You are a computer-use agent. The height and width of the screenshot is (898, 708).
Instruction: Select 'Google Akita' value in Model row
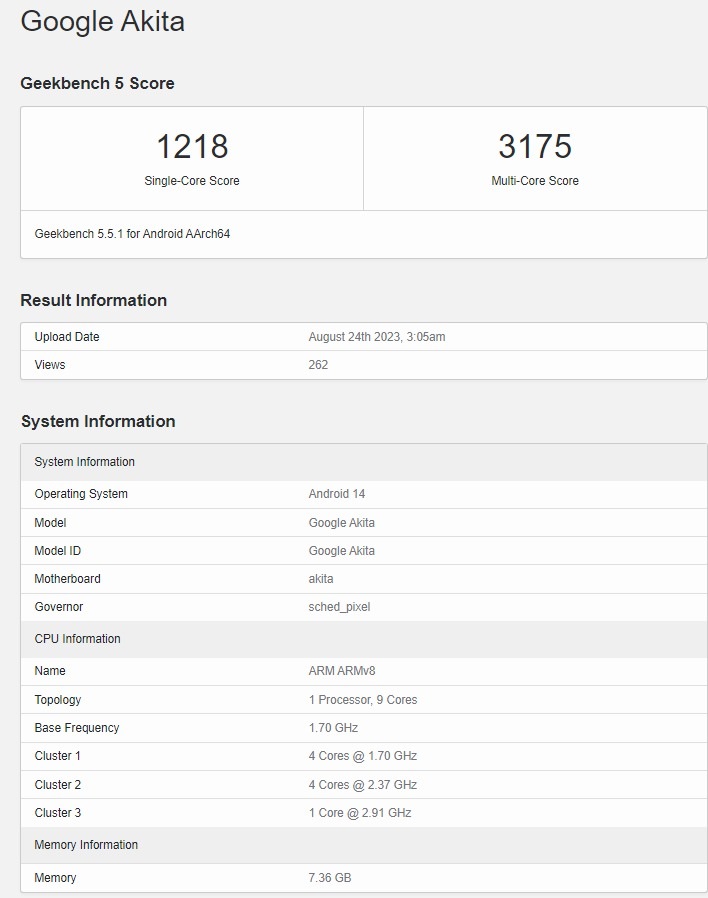click(x=342, y=523)
